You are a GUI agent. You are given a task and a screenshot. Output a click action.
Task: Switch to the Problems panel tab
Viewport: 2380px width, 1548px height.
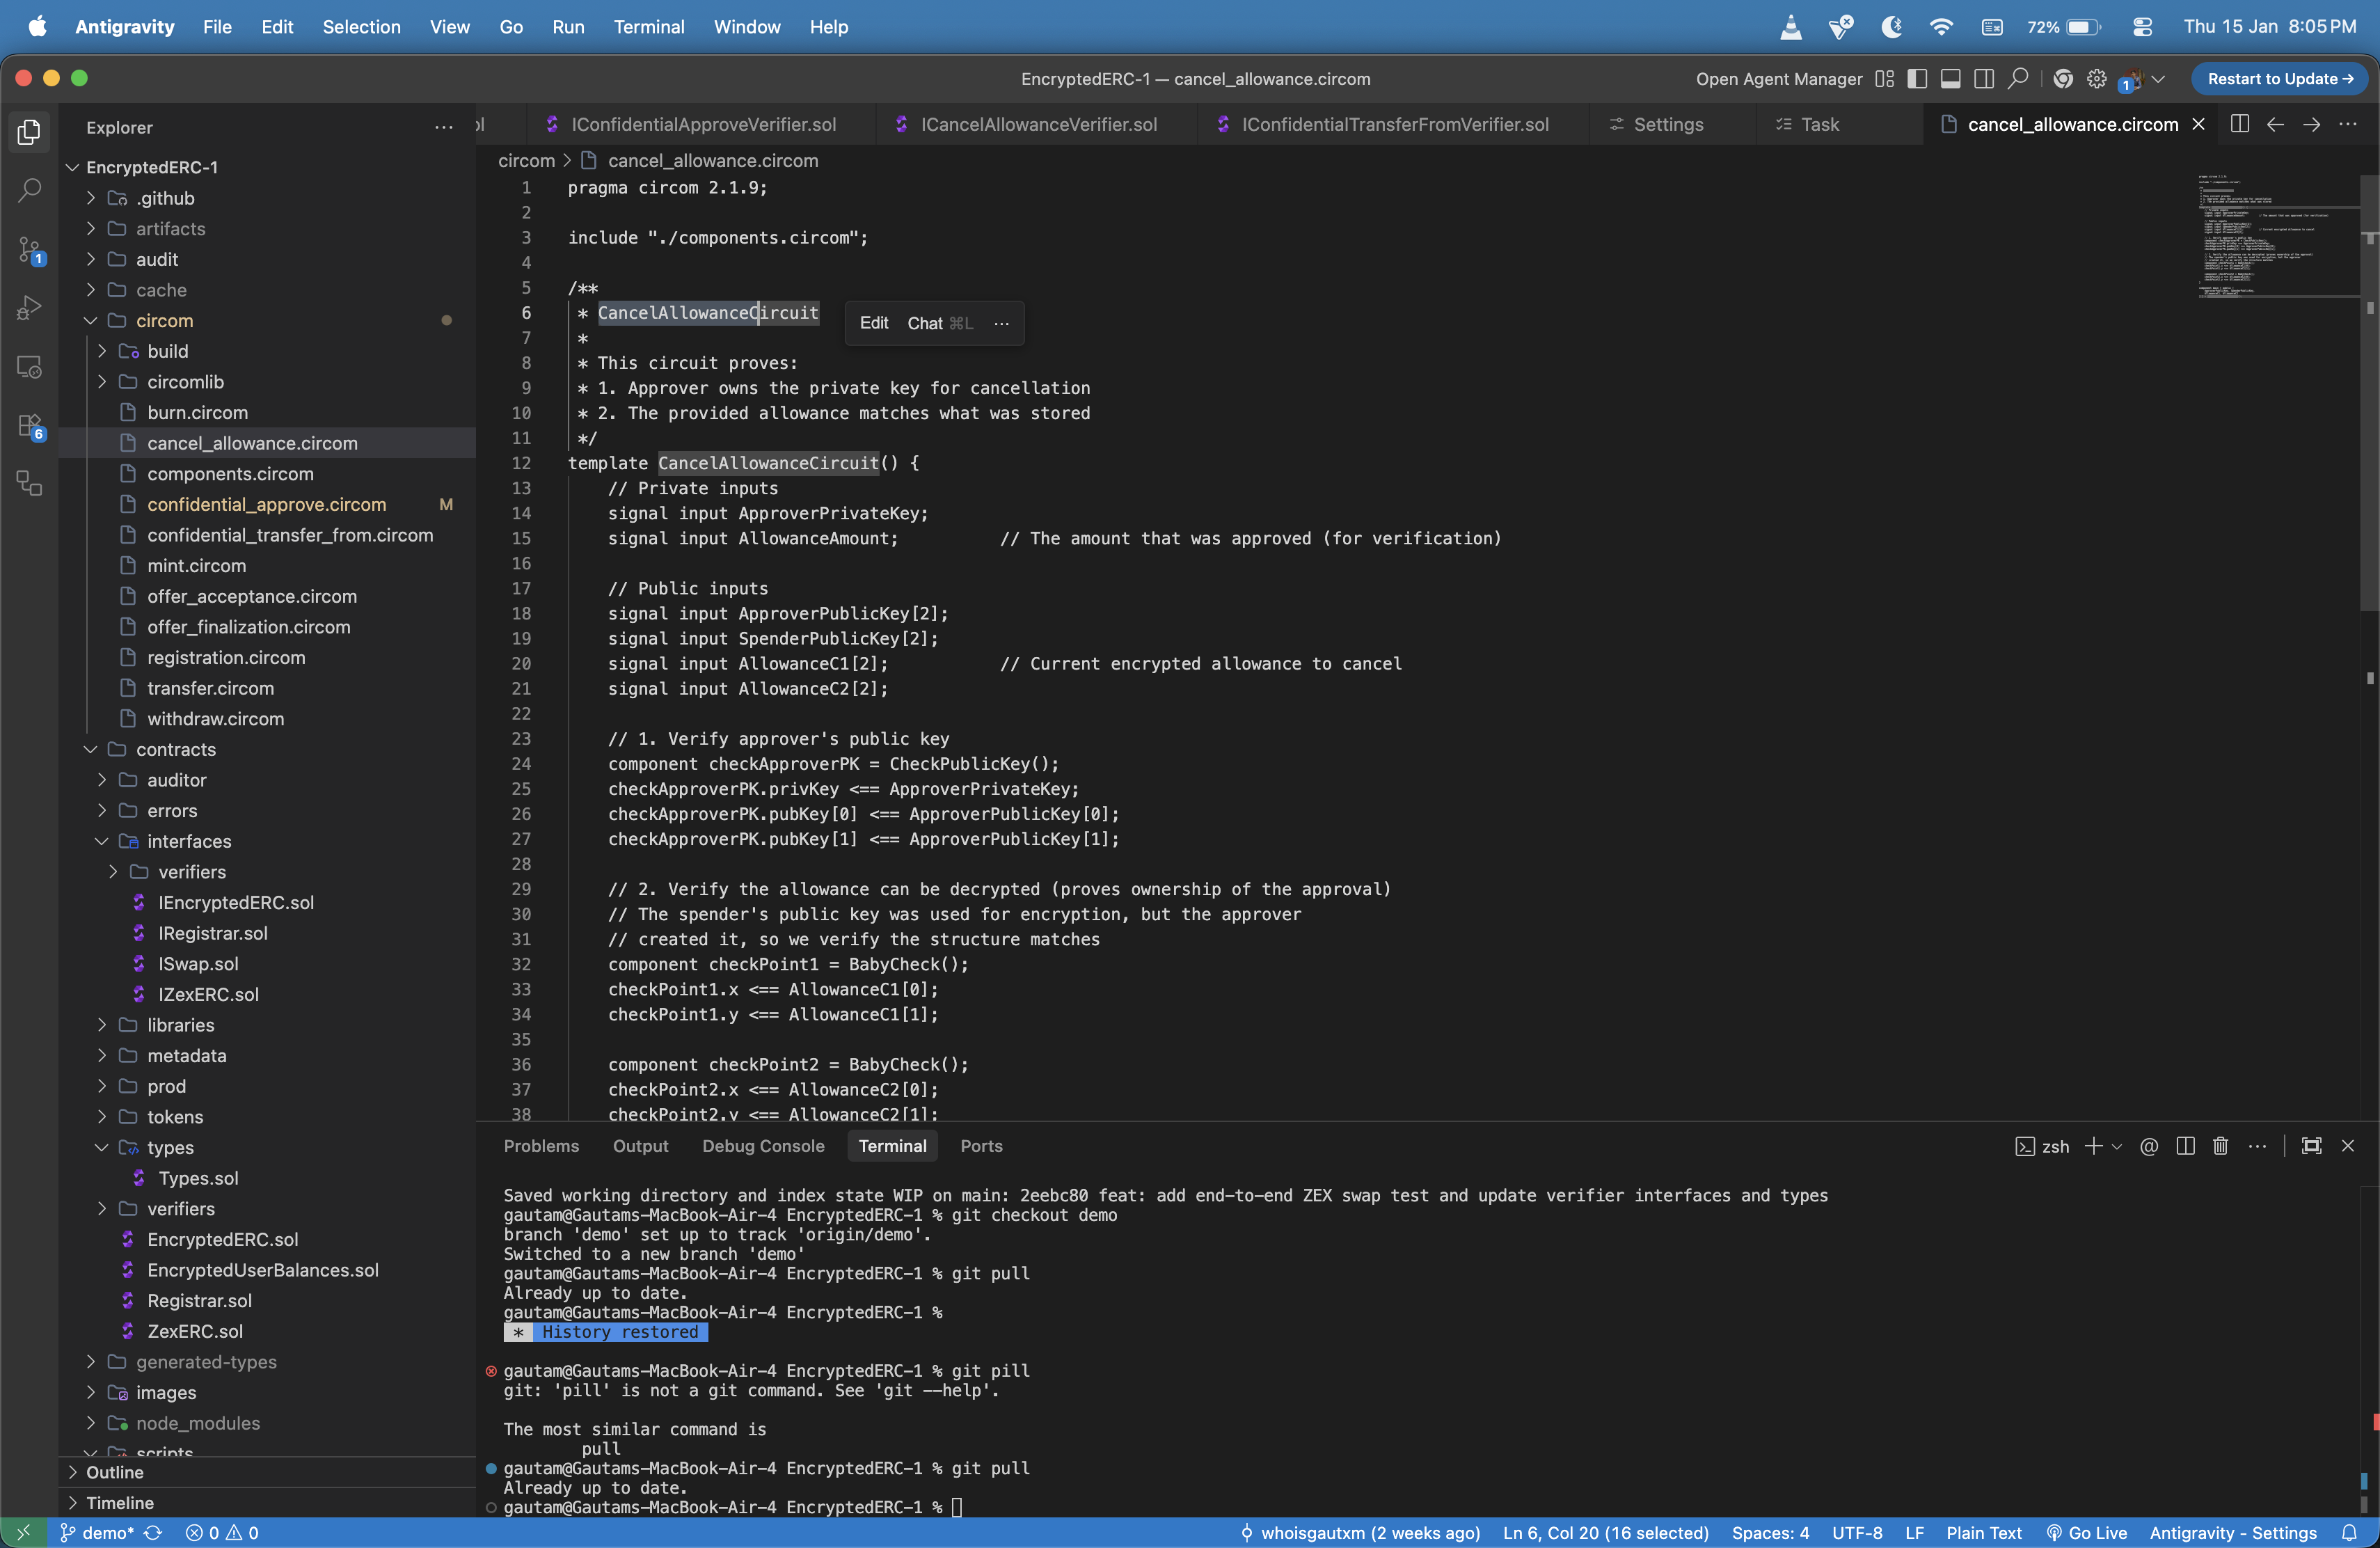[x=541, y=1146]
